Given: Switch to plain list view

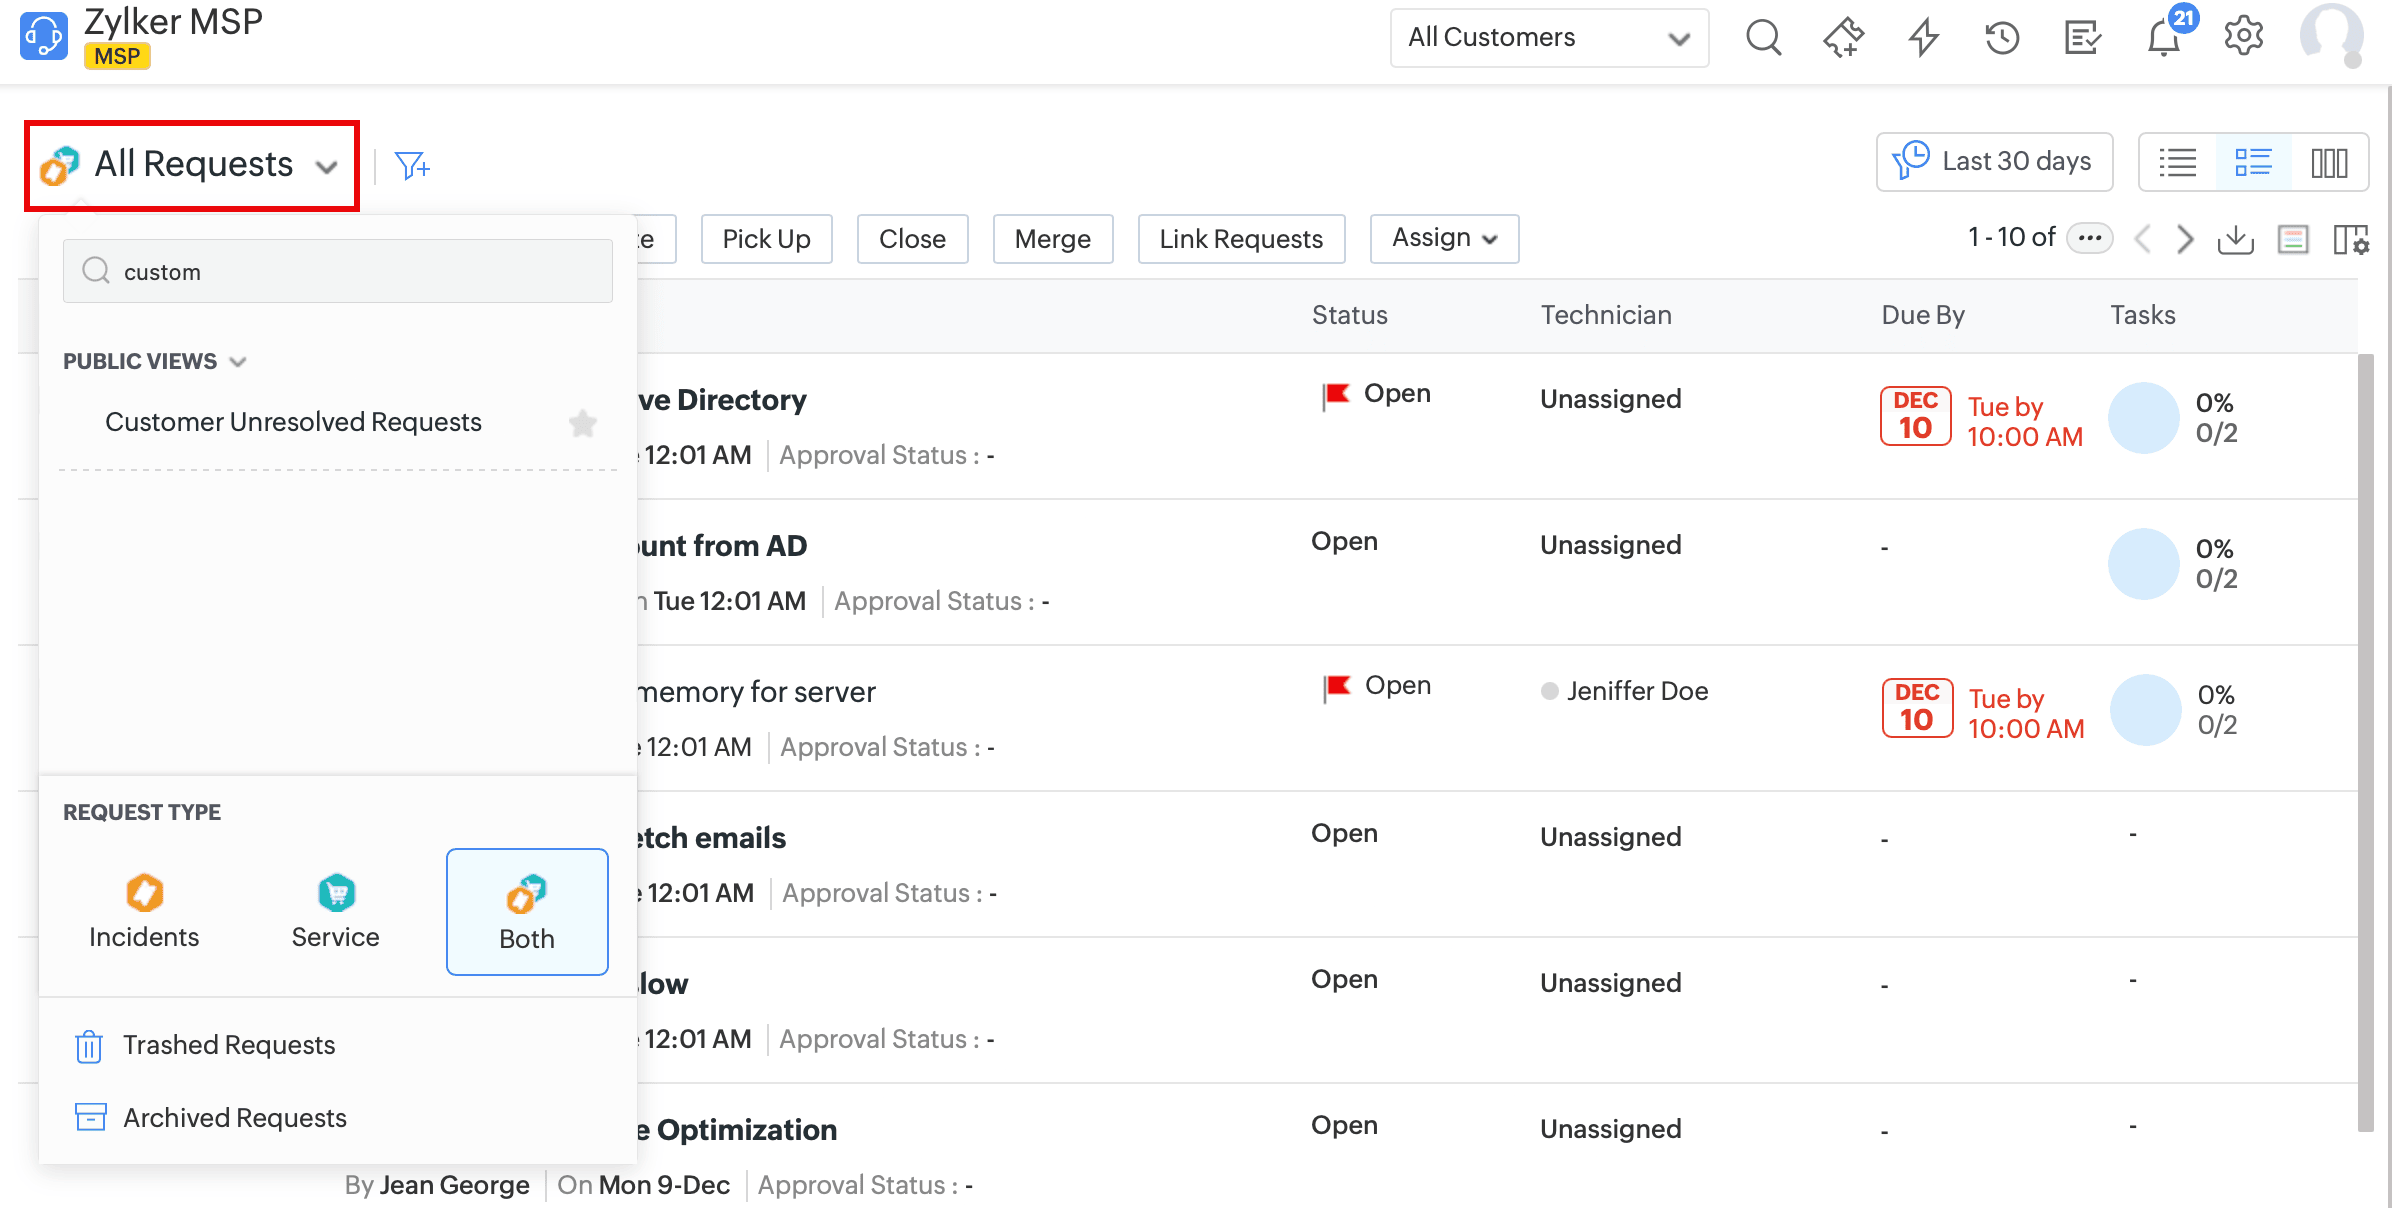Looking at the screenshot, I should [2177, 162].
